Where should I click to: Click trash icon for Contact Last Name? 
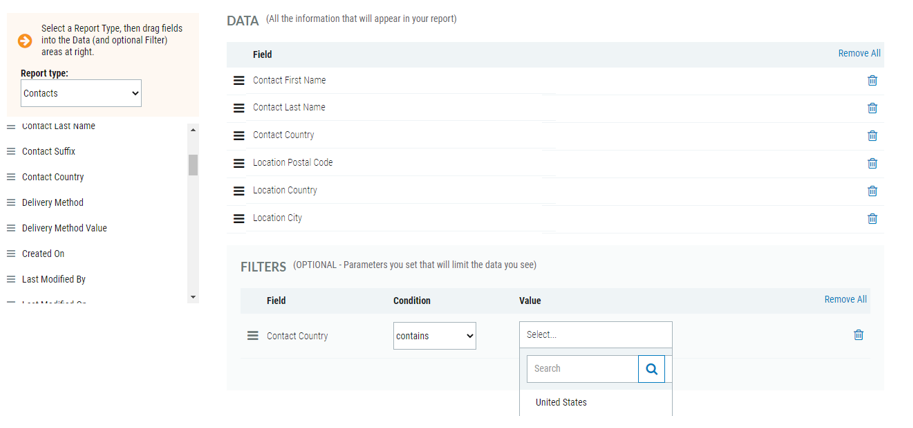[x=872, y=108]
